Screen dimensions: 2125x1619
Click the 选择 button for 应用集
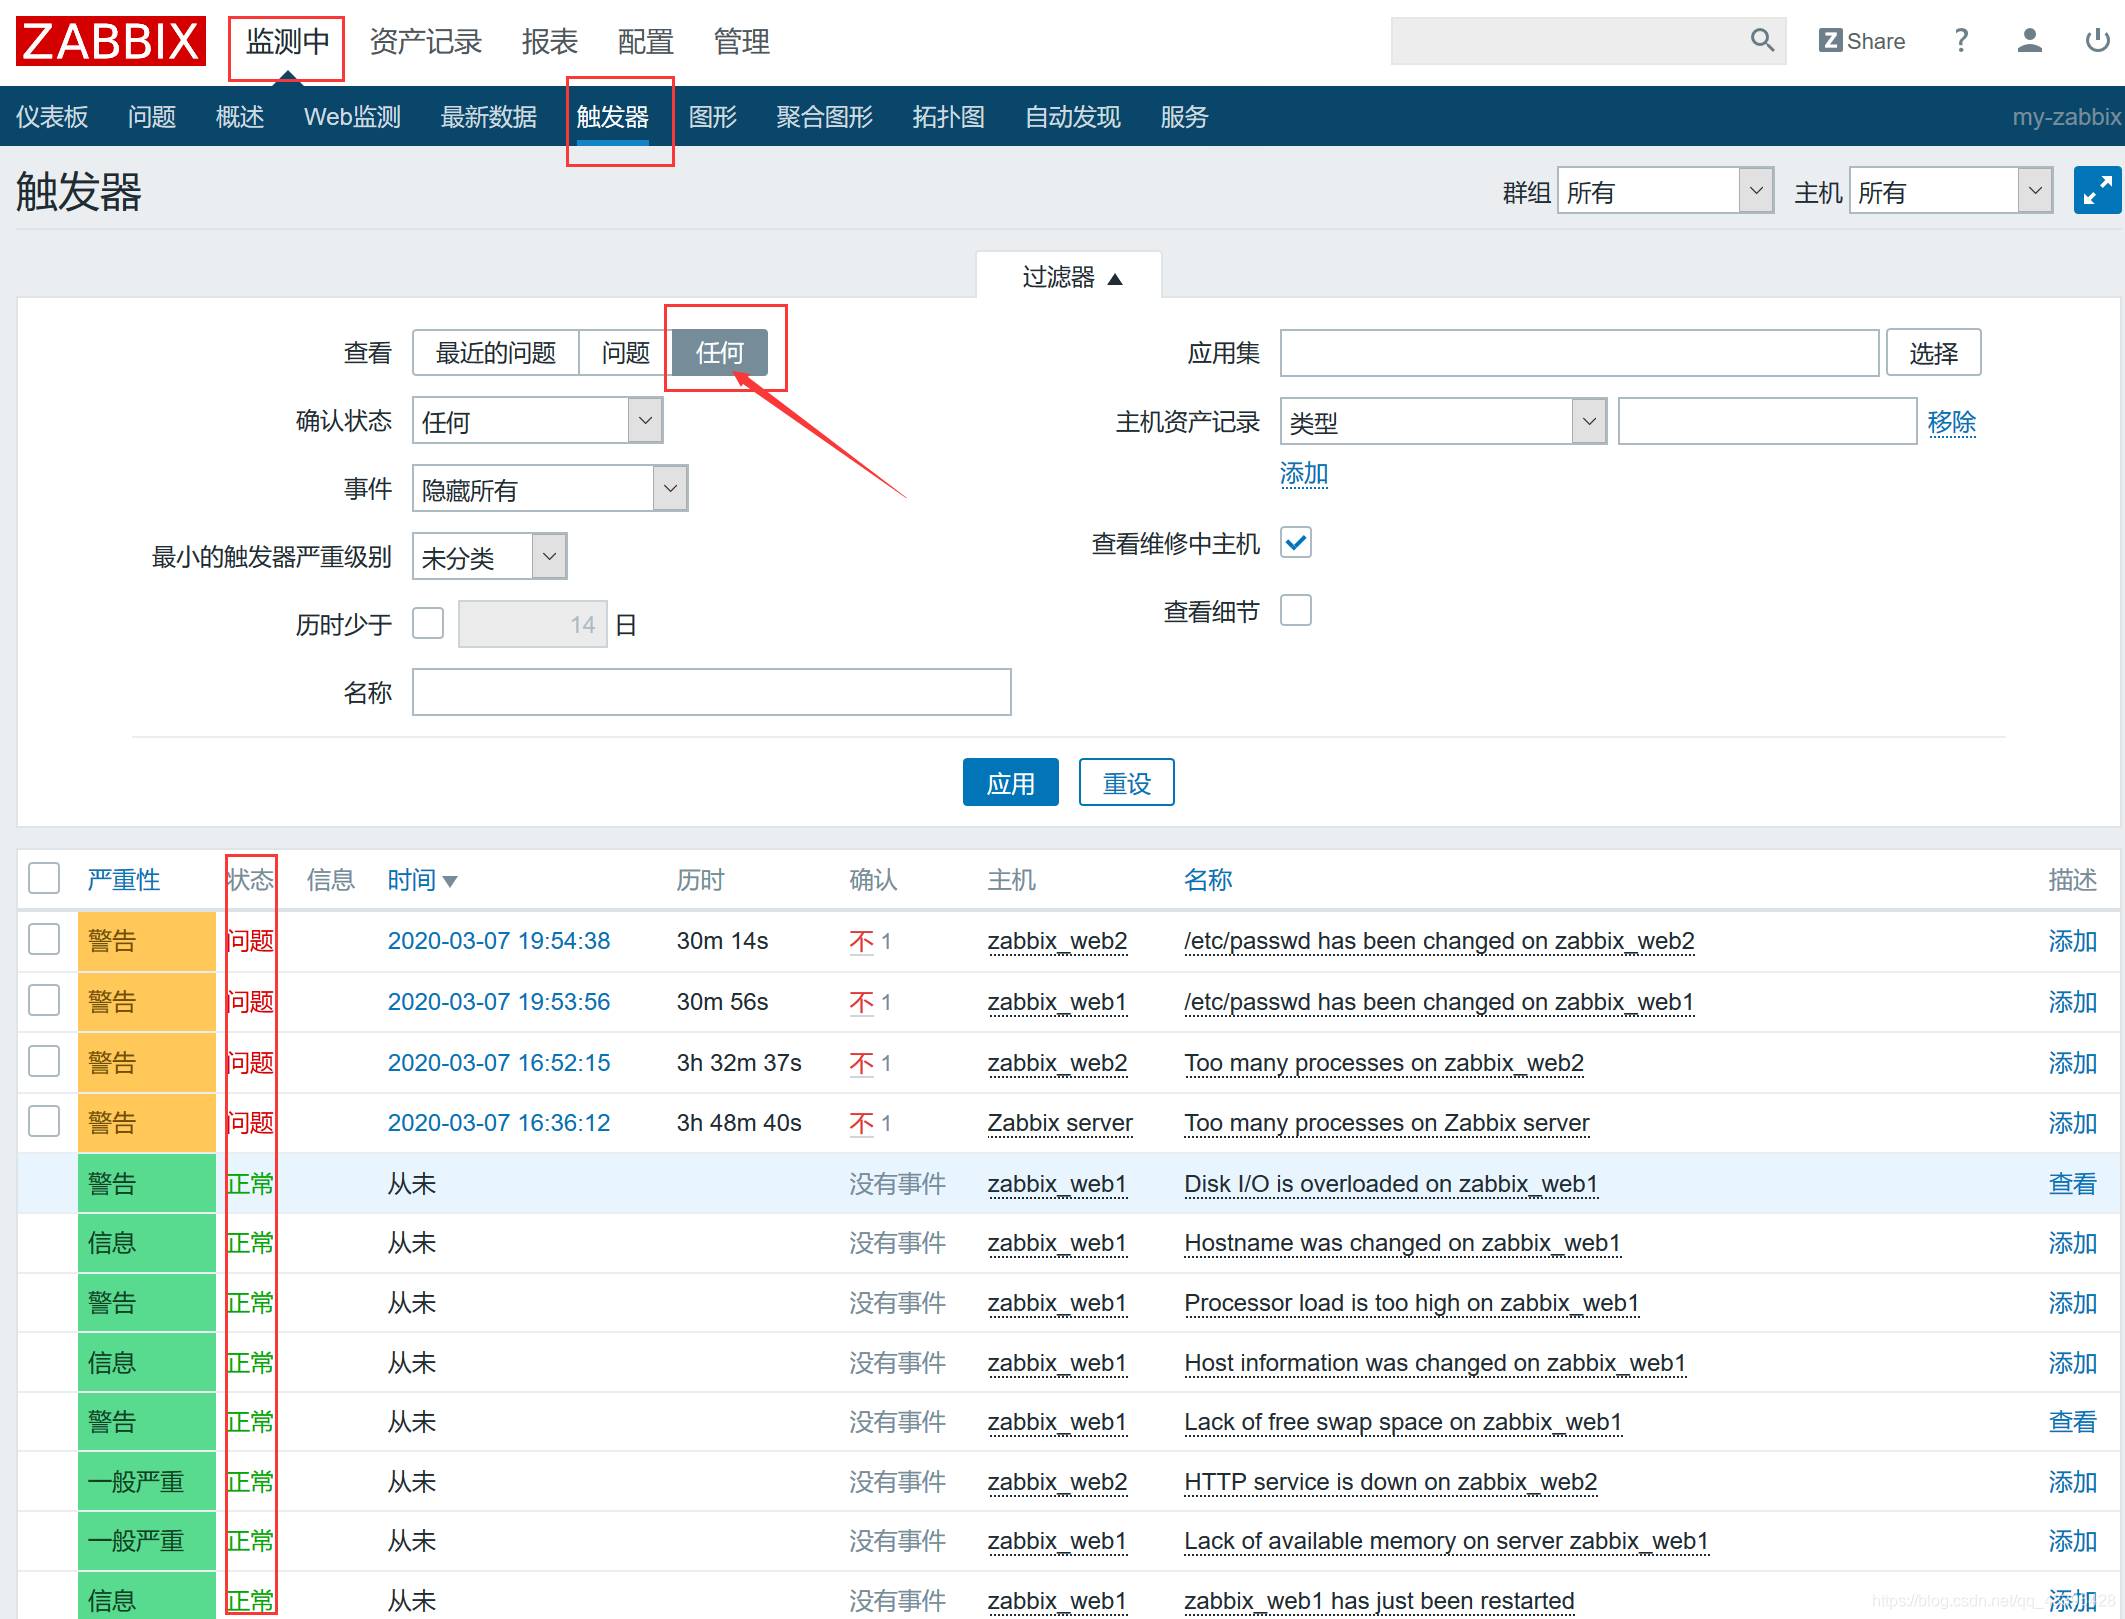tap(1934, 352)
